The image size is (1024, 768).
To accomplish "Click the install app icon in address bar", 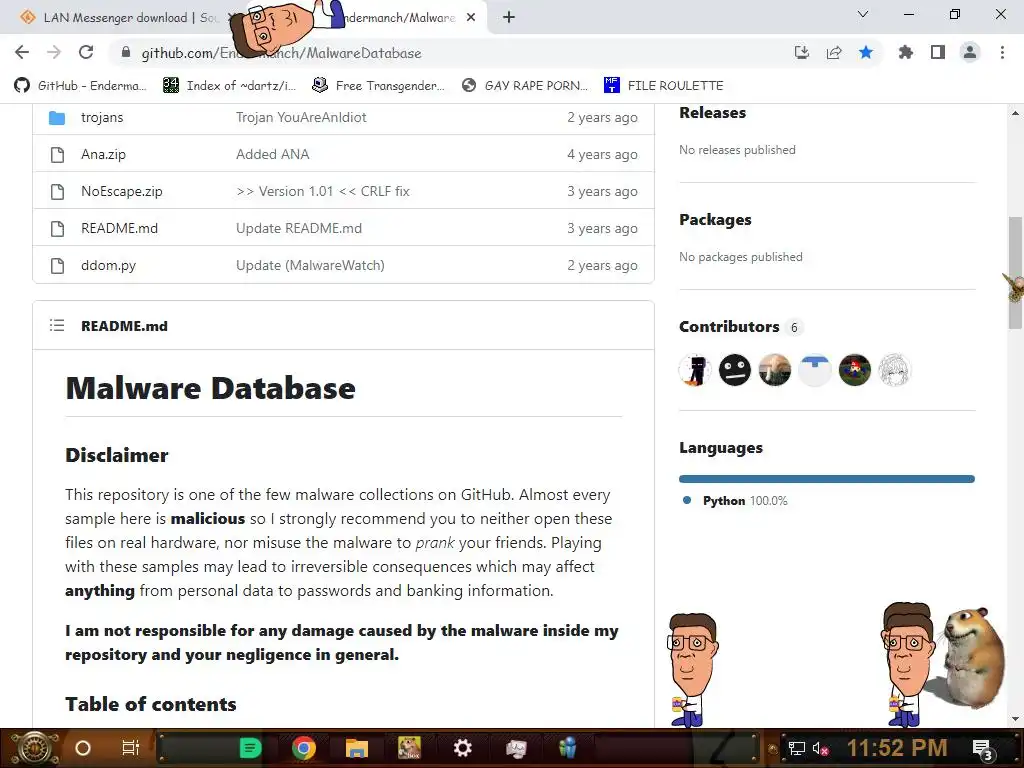I will tap(801, 52).
